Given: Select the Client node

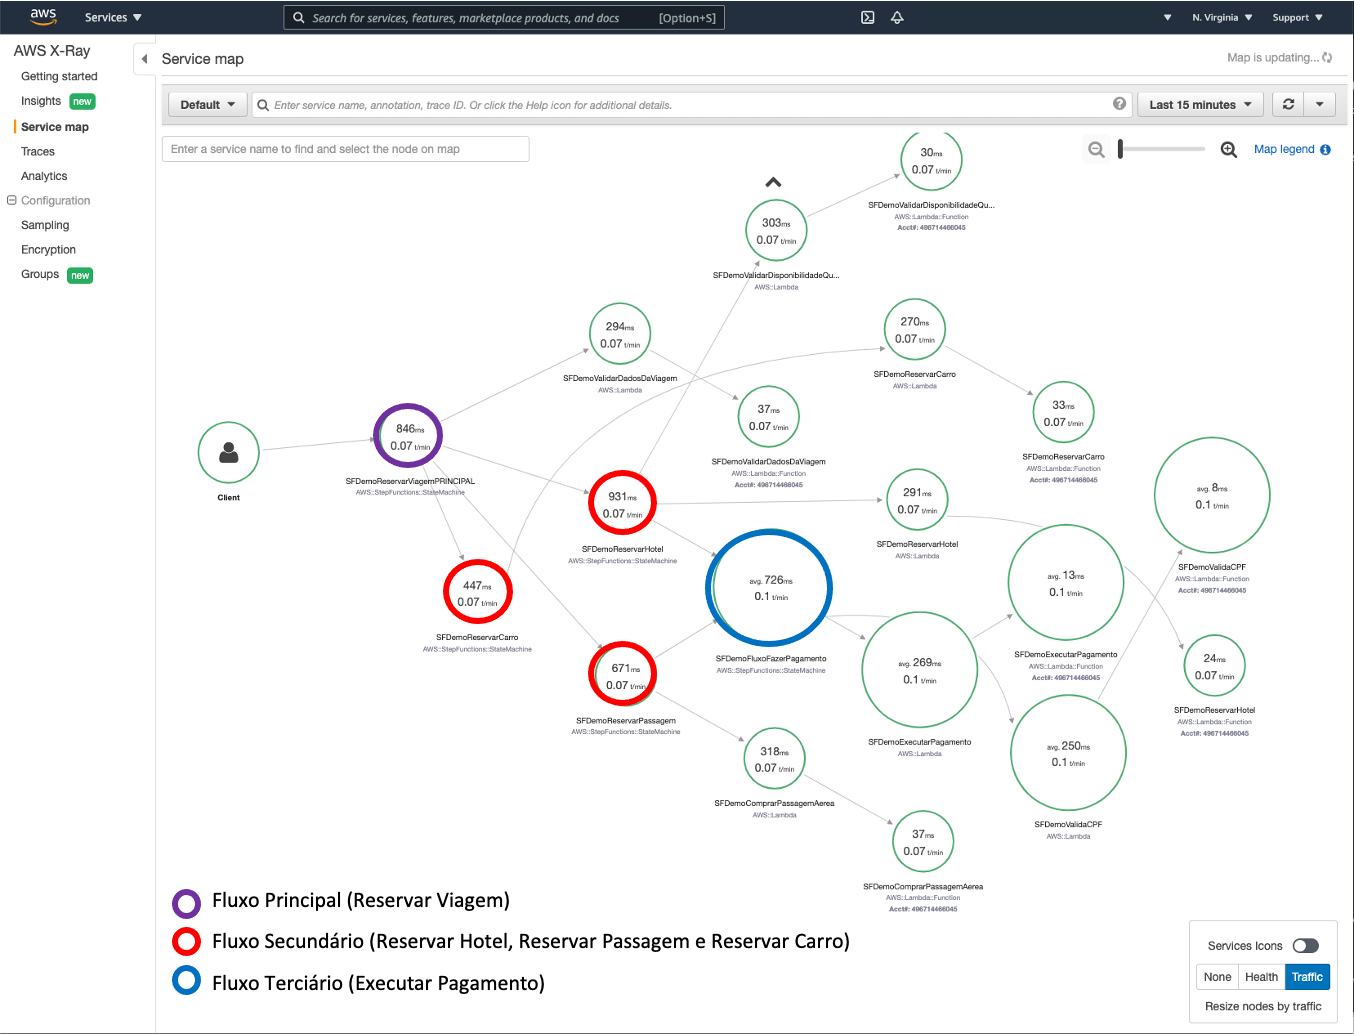Looking at the screenshot, I should click(x=229, y=453).
